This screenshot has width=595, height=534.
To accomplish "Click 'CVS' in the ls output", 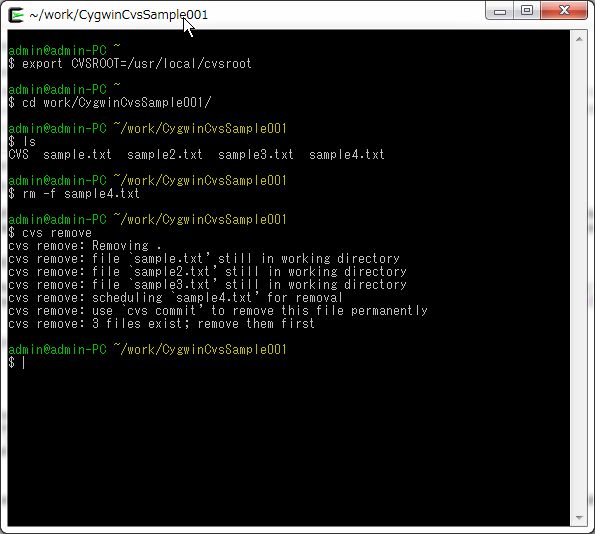I will tap(18, 154).
